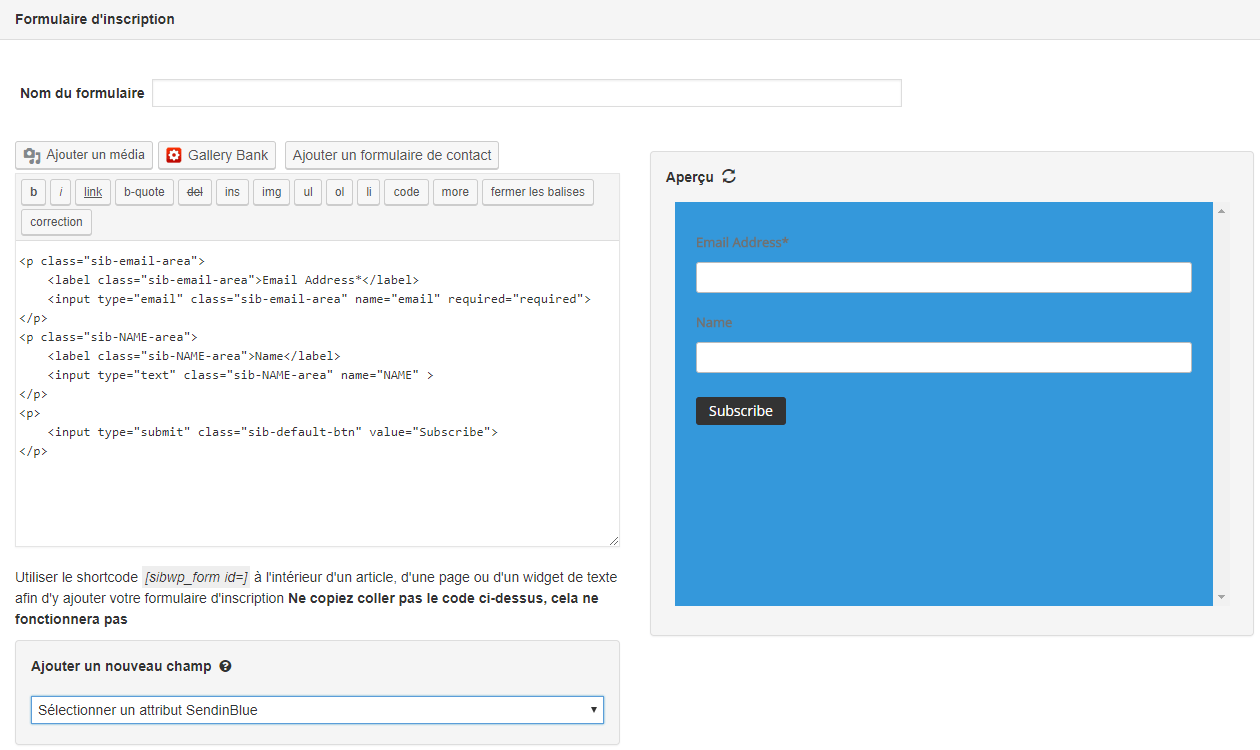This screenshot has width=1260, height=750.
Task: Insert a b-quote tag
Action: coord(144,192)
